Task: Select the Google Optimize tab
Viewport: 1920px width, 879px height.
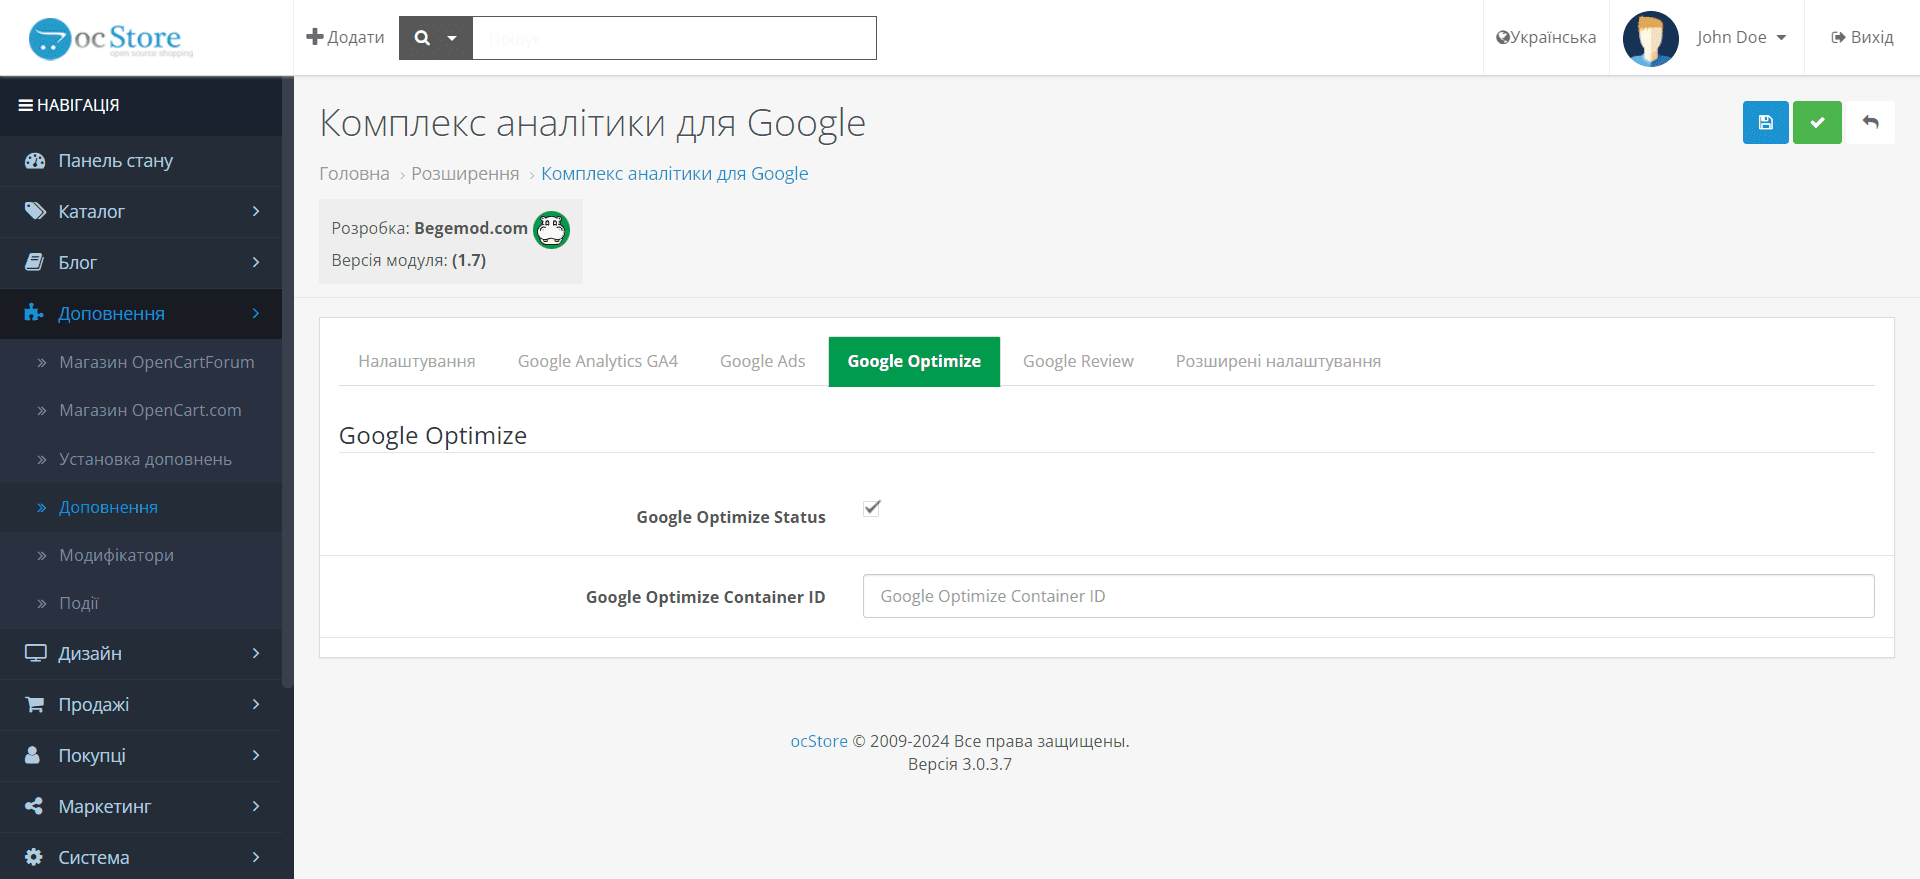Action: 914,361
